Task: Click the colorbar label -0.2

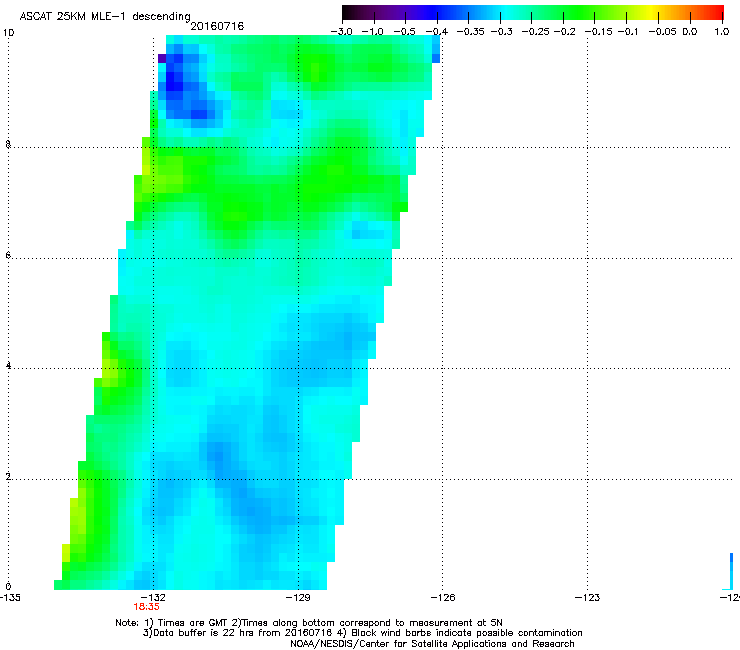Action: (x=564, y=32)
